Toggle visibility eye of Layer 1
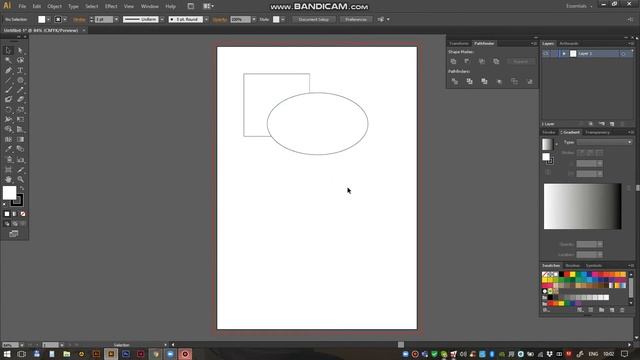The height and width of the screenshot is (360, 640). (x=546, y=53)
